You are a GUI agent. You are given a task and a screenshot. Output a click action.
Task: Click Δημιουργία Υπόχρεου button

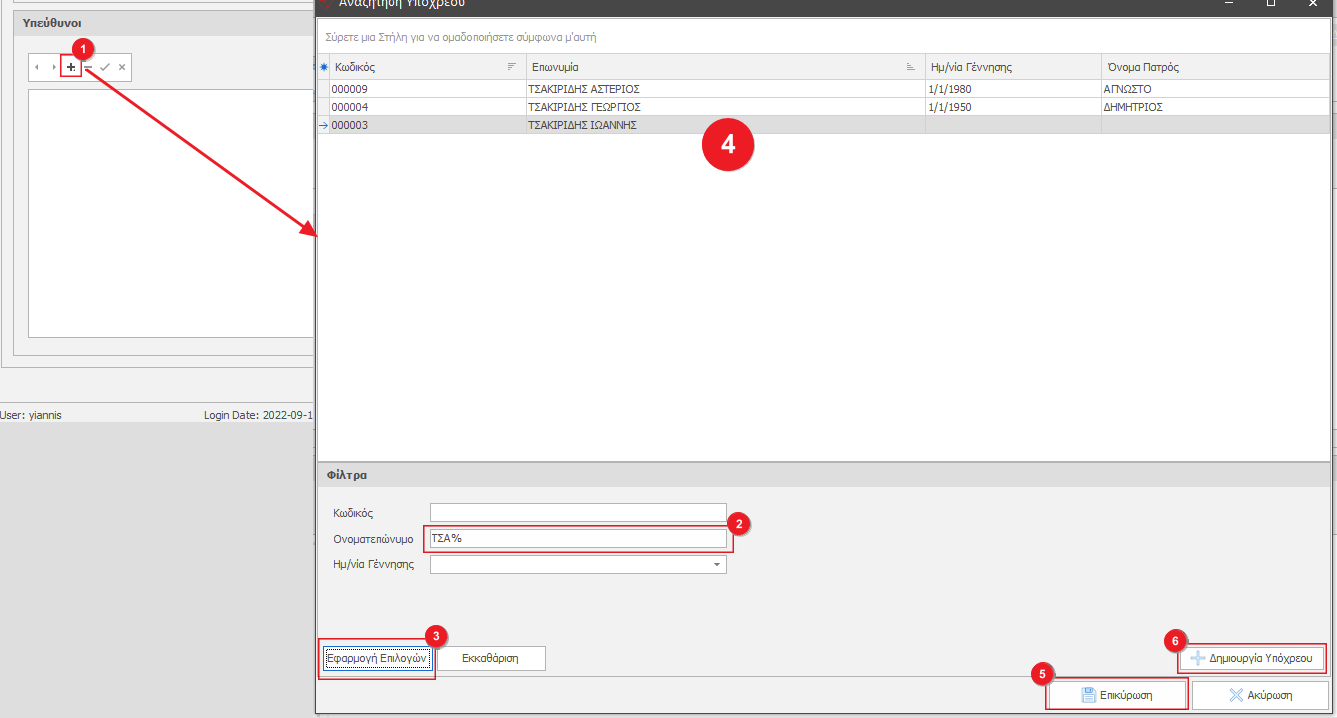[1251, 659]
